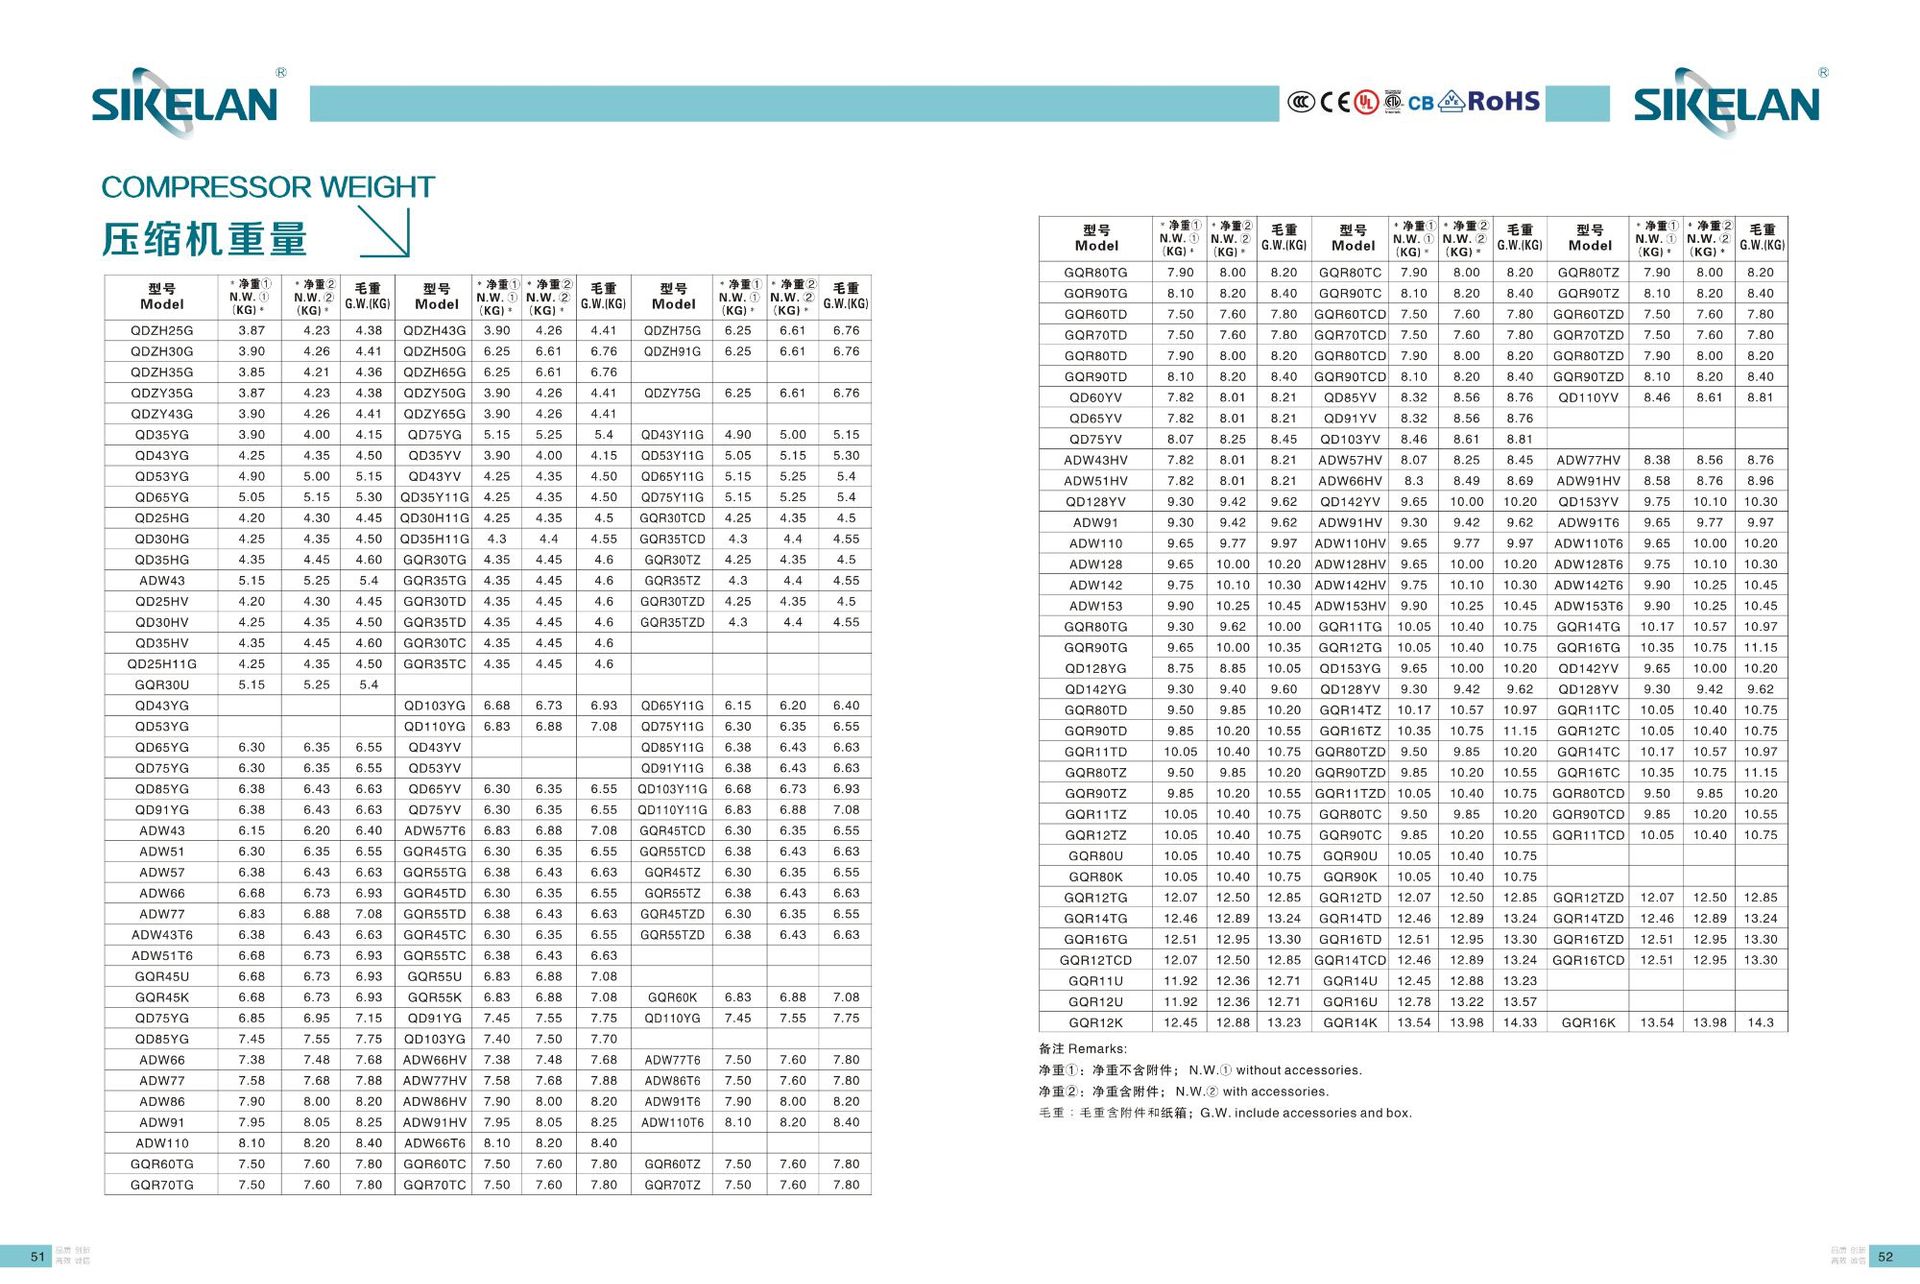Select the QD142YG model cell
The image size is (1920, 1284).
pos(1095,689)
